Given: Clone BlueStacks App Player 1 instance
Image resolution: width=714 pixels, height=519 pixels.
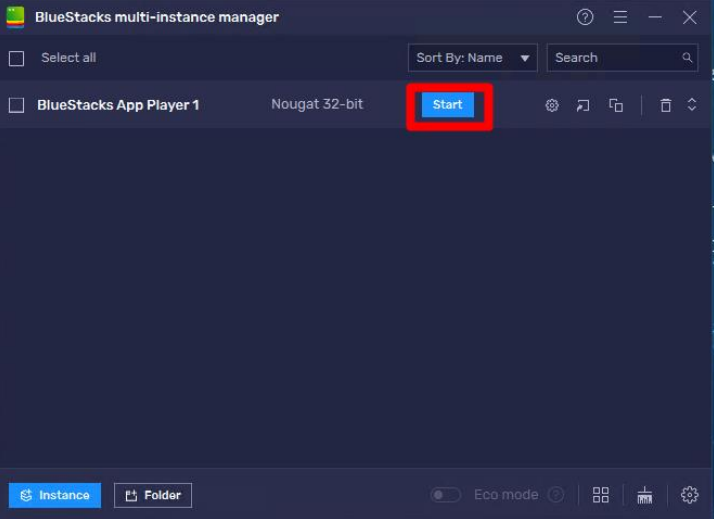Looking at the screenshot, I should coord(616,105).
